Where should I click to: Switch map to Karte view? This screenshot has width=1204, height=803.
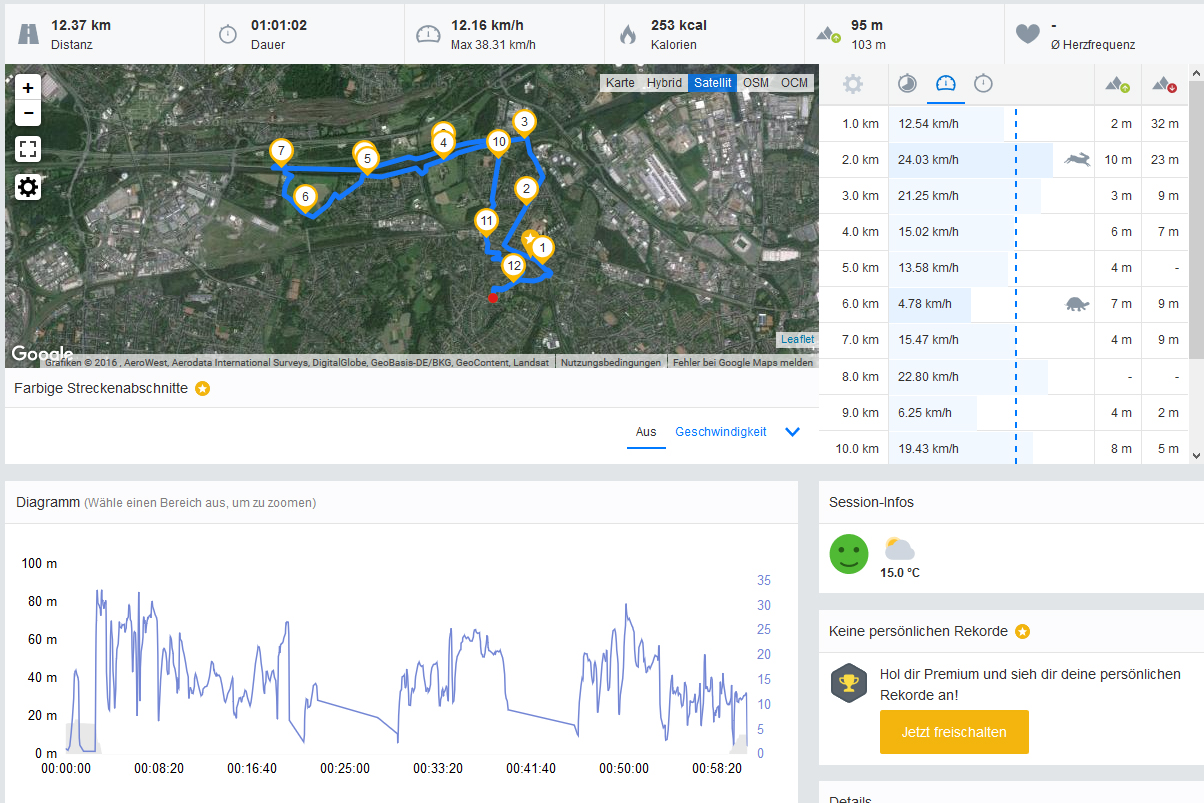pyautogui.click(x=620, y=83)
